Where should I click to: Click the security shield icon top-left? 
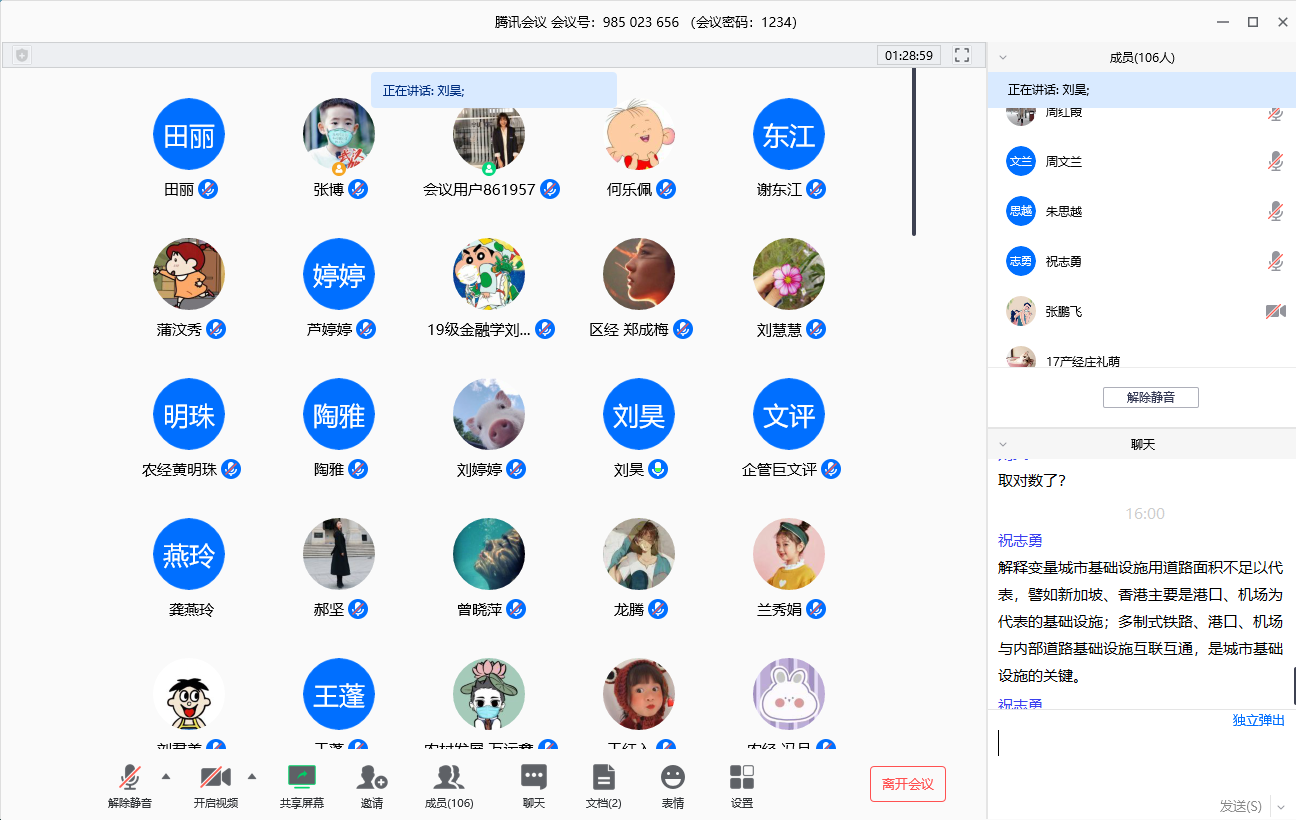pos(22,55)
